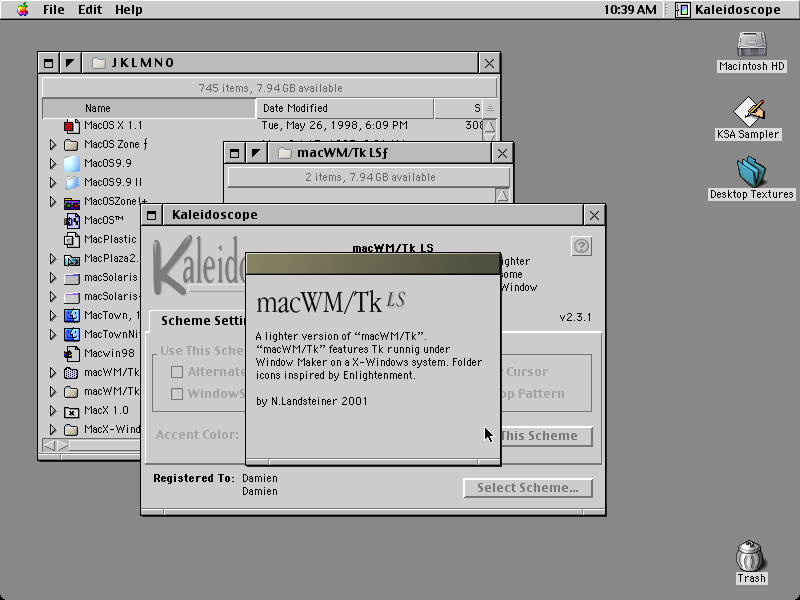
Task: Click the up scroll arrow in JKLMNO window
Action: click(x=490, y=126)
